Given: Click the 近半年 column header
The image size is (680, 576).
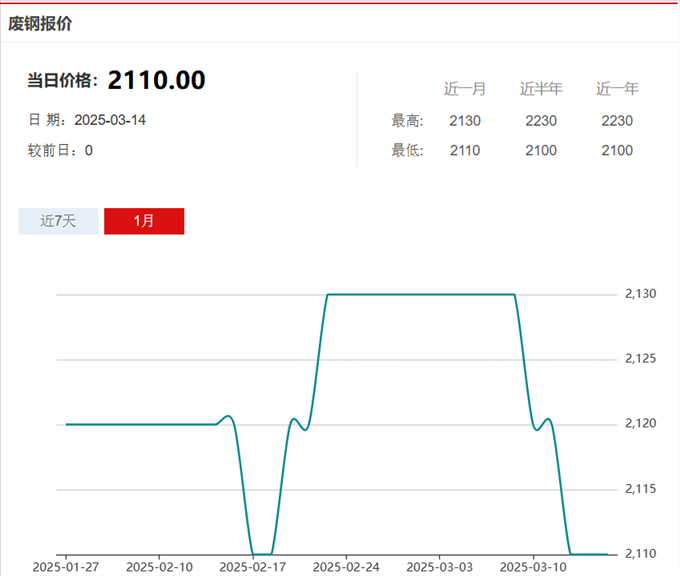Looking at the screenshot, I should (541, 89).
